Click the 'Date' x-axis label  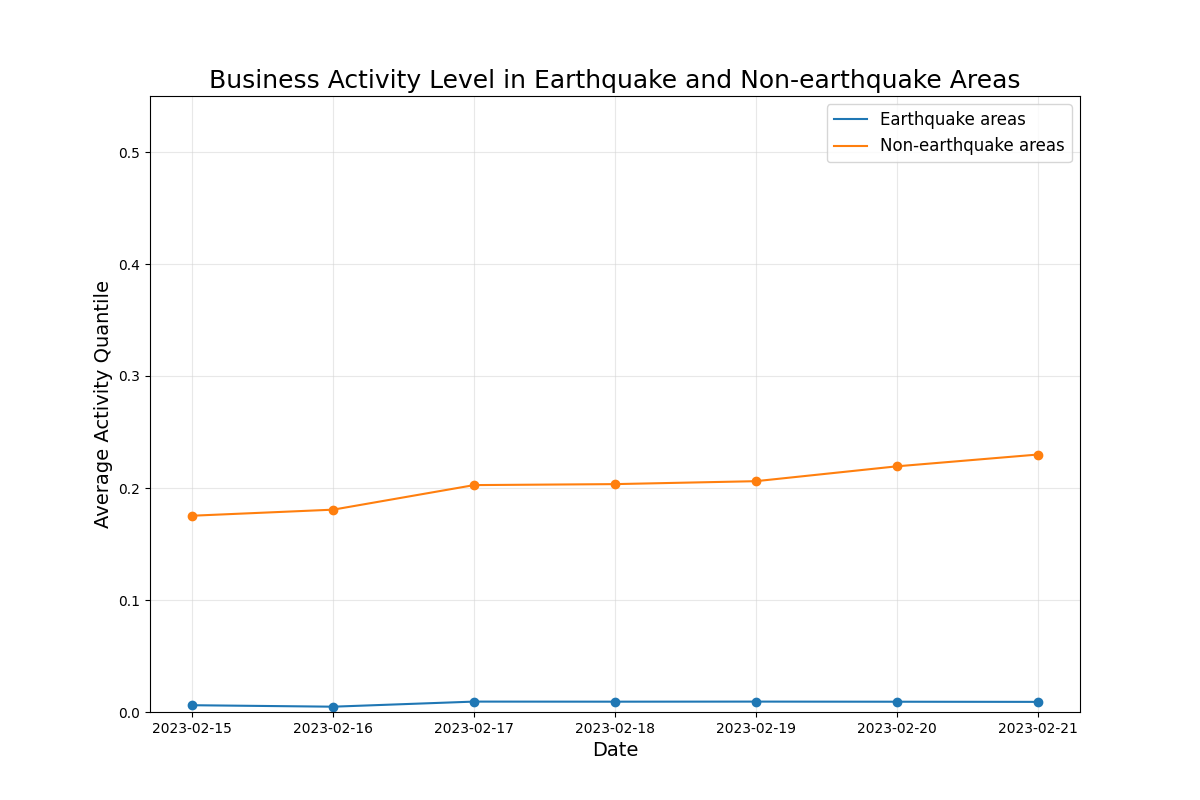[615, 750]
